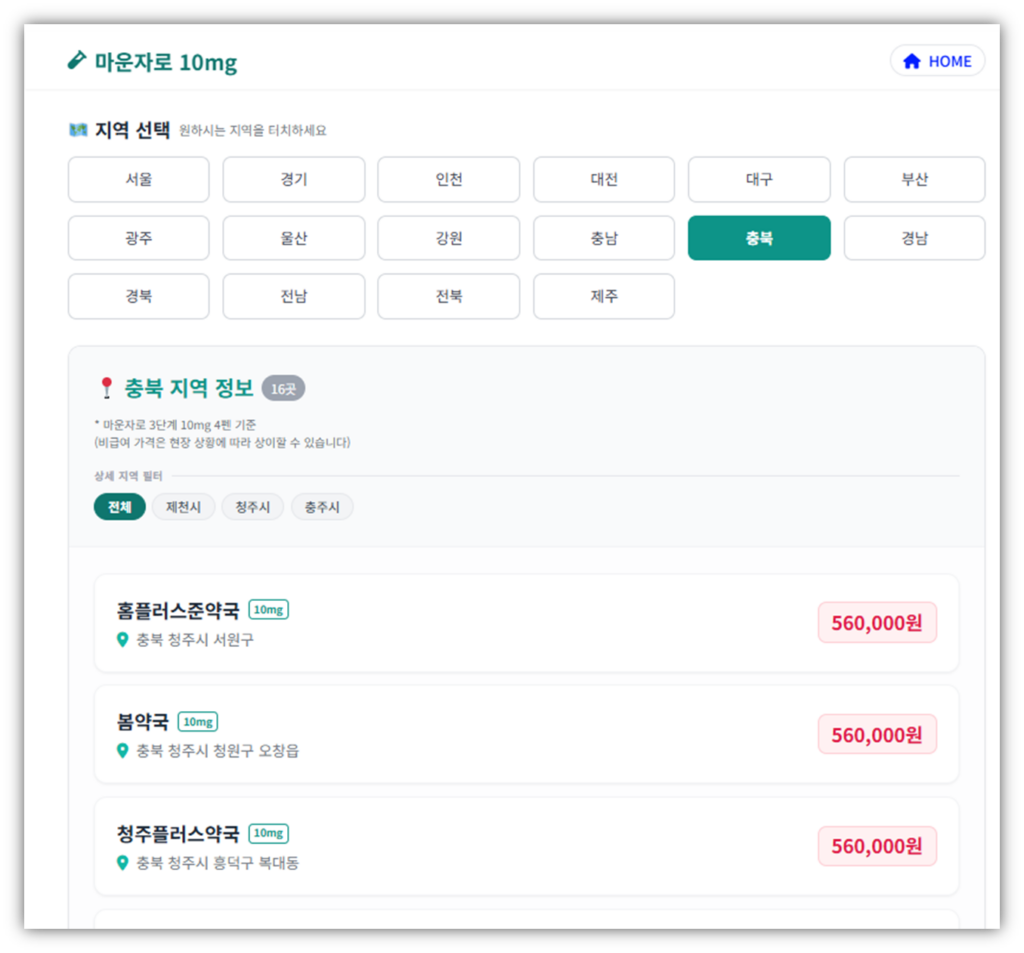Click the green location pin under 청주플러스약국
This screenshot has width=1024, height=953.
point(120,863)
